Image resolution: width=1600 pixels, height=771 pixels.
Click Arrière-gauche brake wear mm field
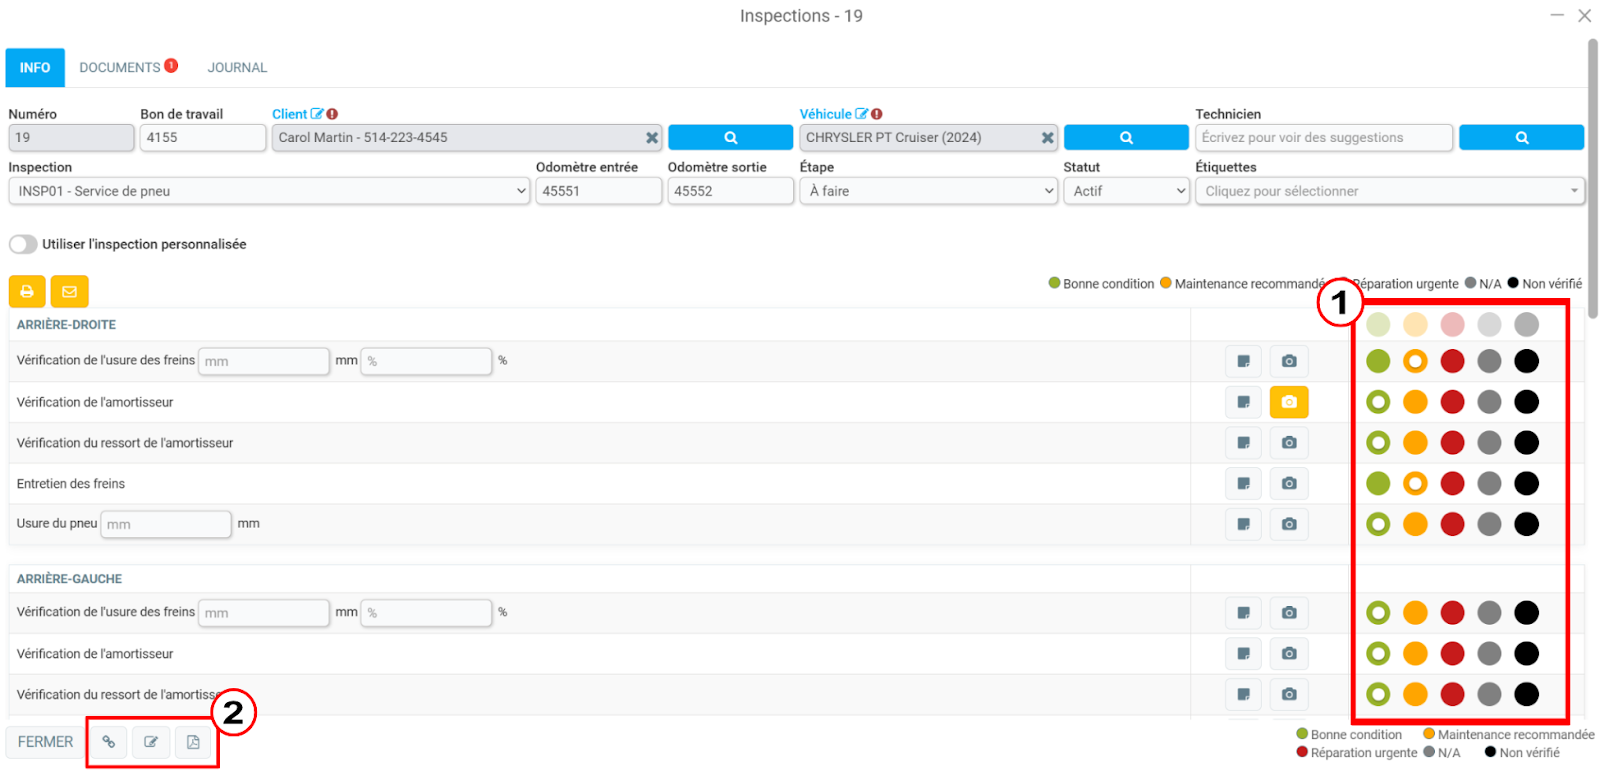tap(264, 613)
